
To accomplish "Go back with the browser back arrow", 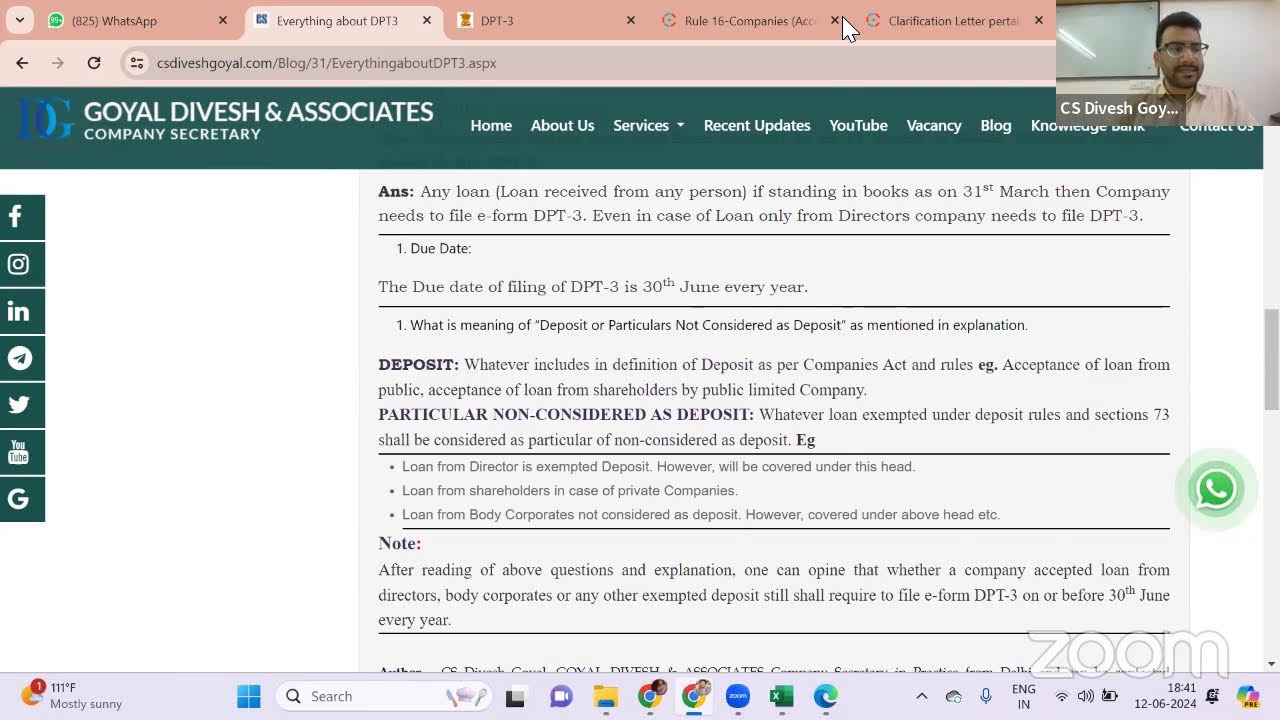I will (x=22, y=63).
